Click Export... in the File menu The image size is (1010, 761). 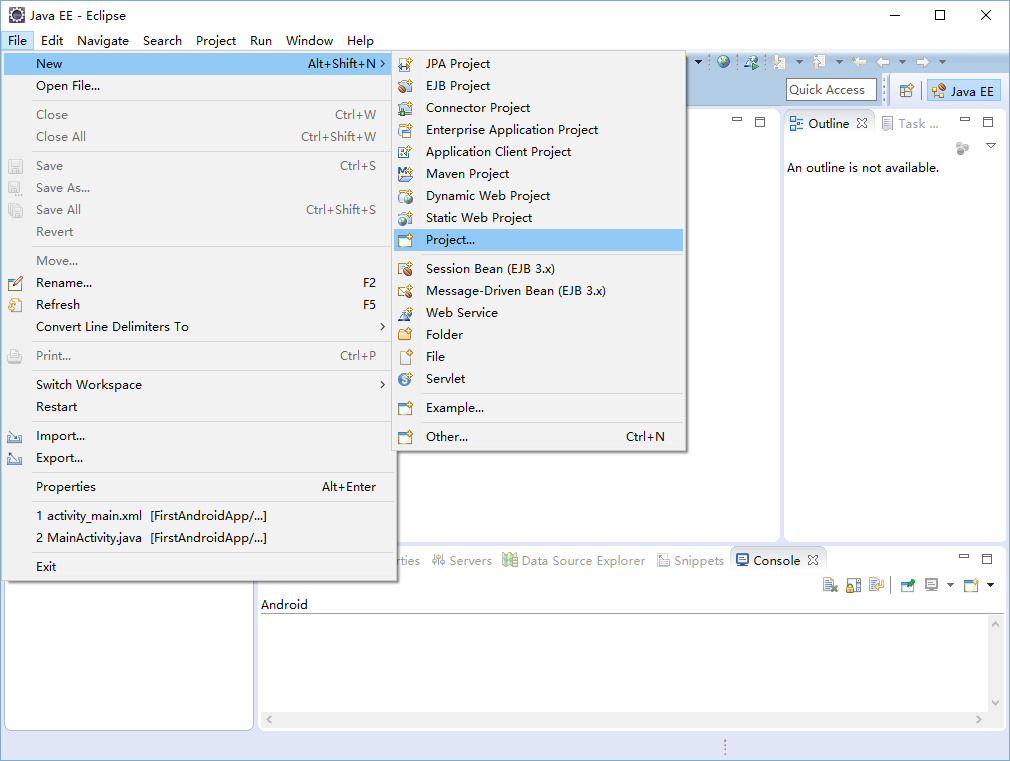click(198, 458)
